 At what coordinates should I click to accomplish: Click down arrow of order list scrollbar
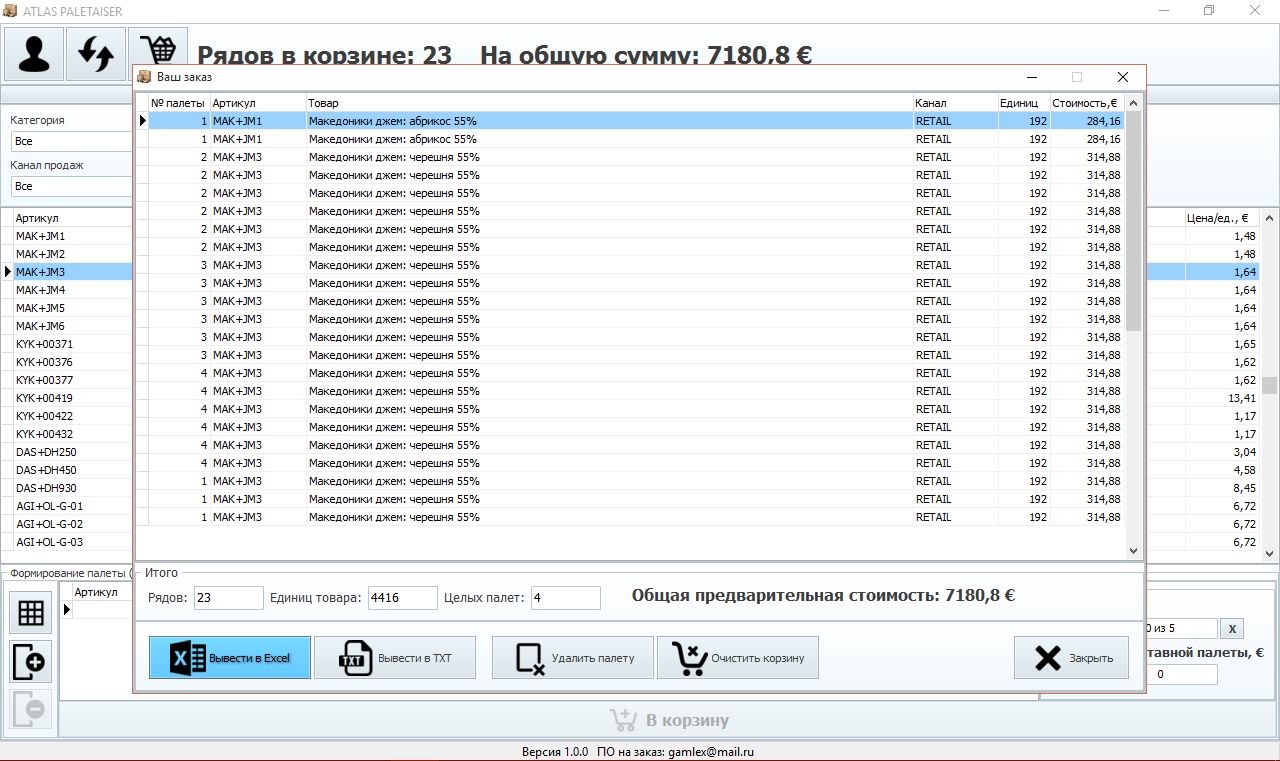point(1133,550)
